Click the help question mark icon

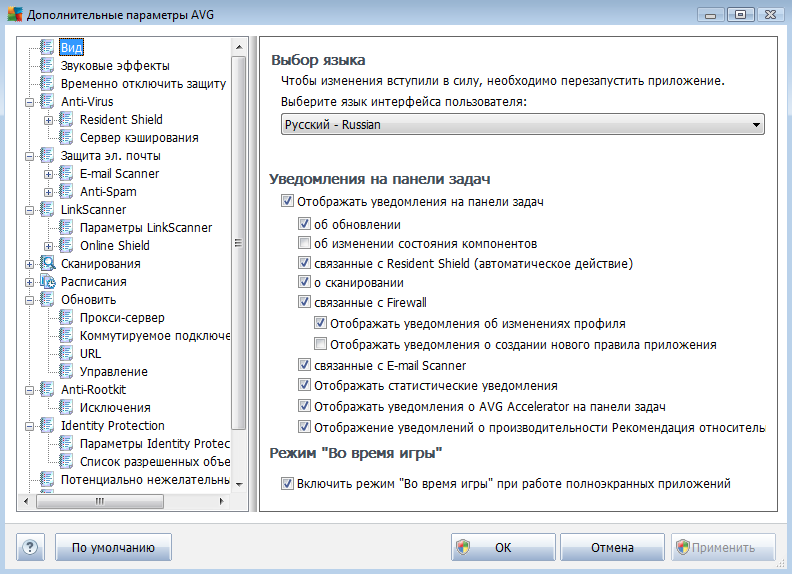(30, 547)
